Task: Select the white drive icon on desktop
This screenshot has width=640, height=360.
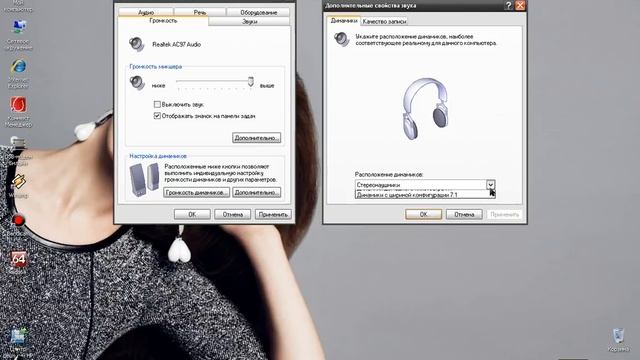Action: click(x=18, y=142)
